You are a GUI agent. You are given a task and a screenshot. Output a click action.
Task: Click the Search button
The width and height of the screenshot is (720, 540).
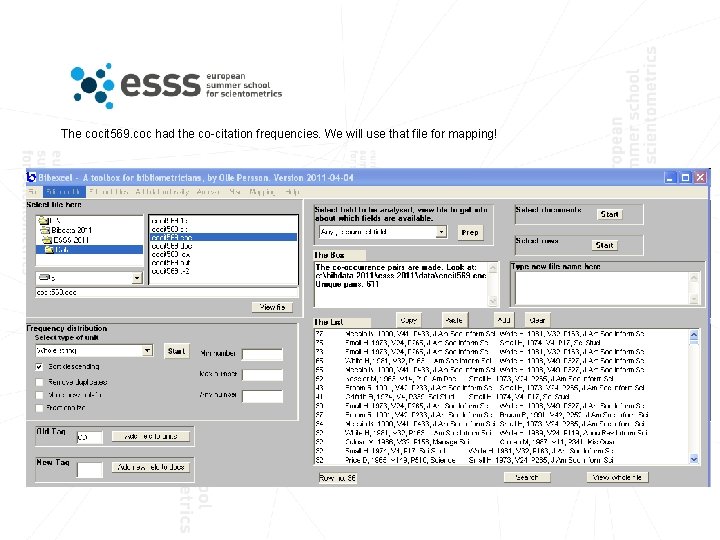point(527,477)
